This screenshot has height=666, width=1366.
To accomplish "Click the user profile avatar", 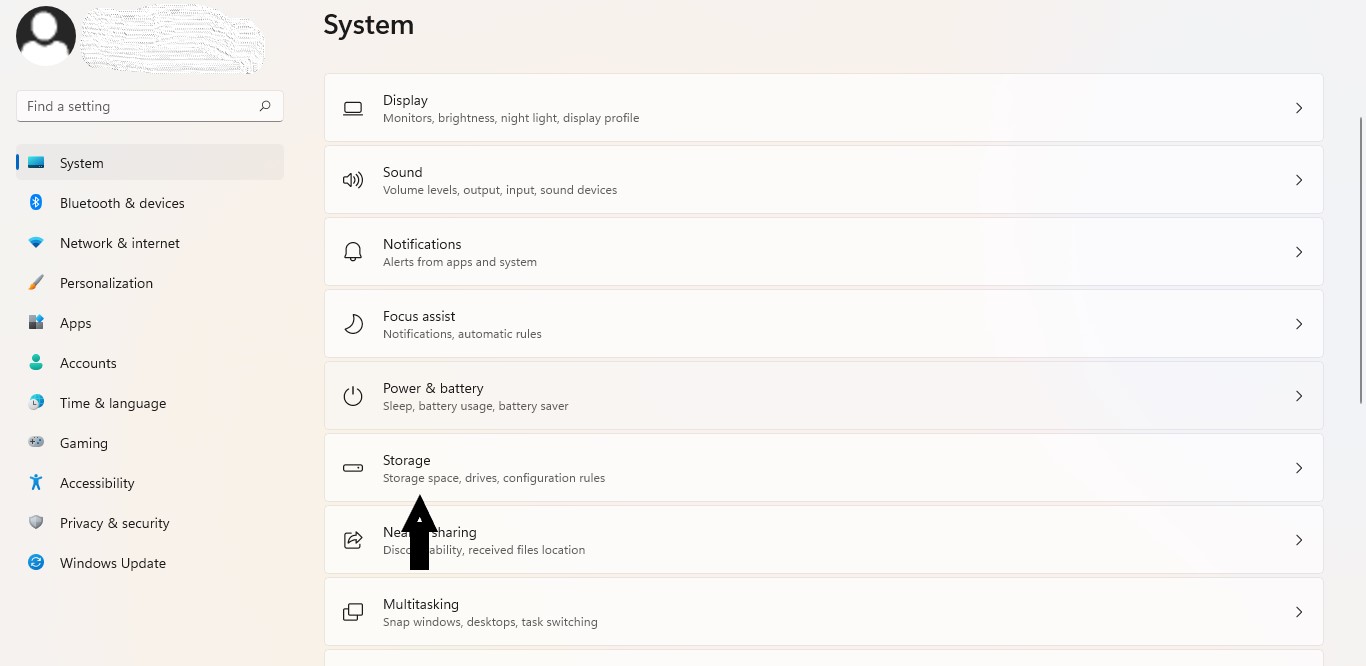I will [x=46, y=36].
